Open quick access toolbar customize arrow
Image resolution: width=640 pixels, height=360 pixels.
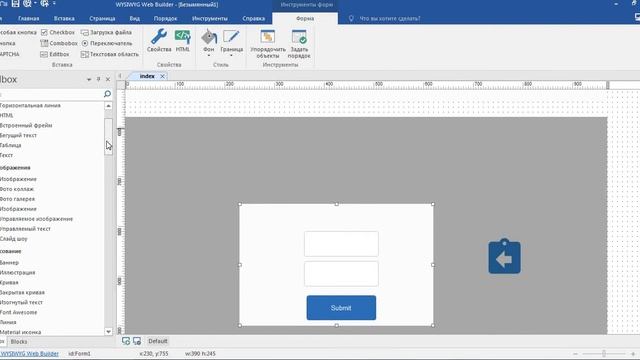pyautogui.click(x=54, y=4)
